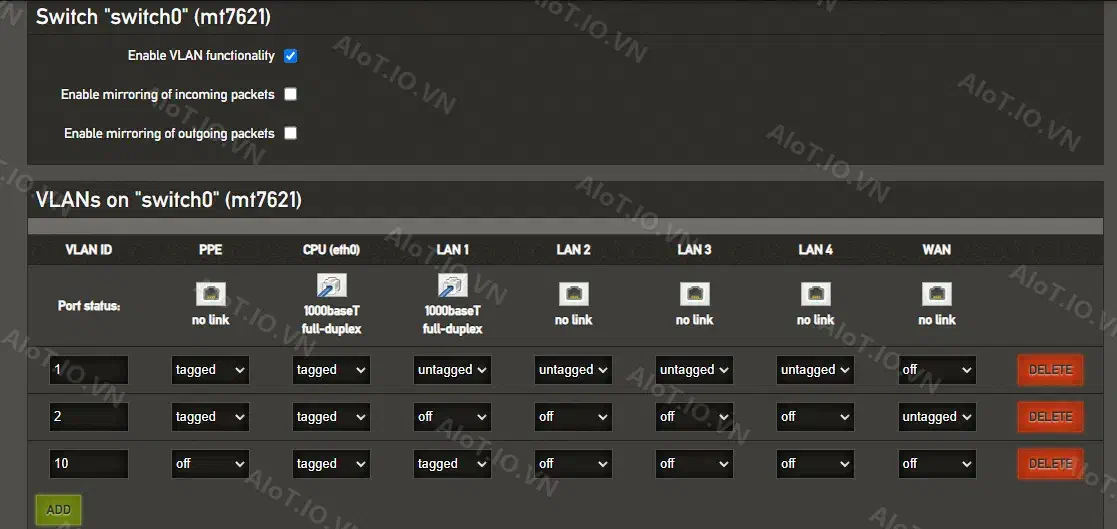Add a new VLAN entry

tap(58, 510)
